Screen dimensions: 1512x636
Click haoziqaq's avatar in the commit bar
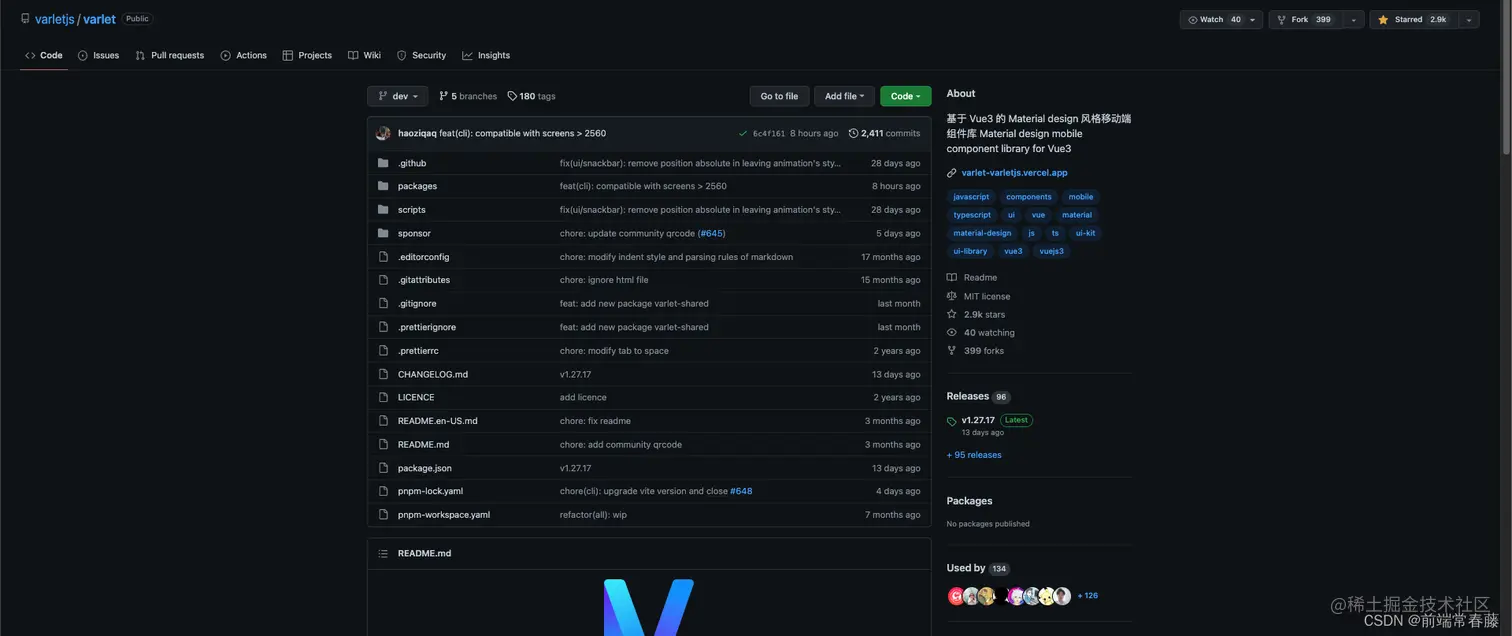click(383, 133)
